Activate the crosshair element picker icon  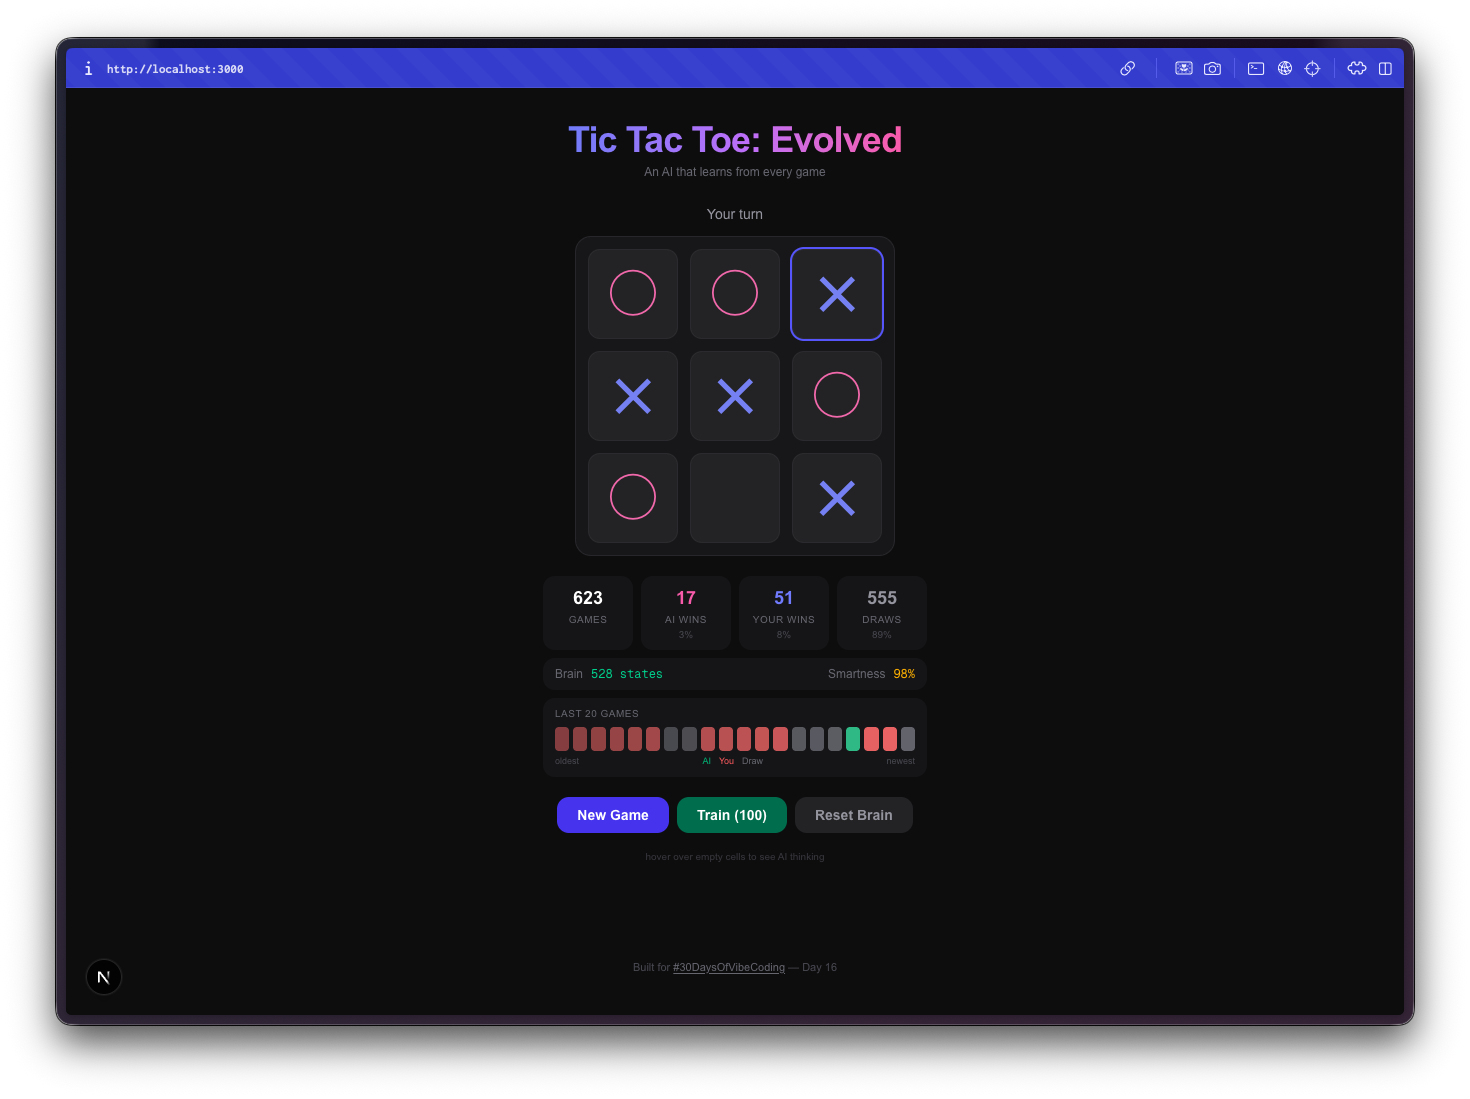(1312, 68)
